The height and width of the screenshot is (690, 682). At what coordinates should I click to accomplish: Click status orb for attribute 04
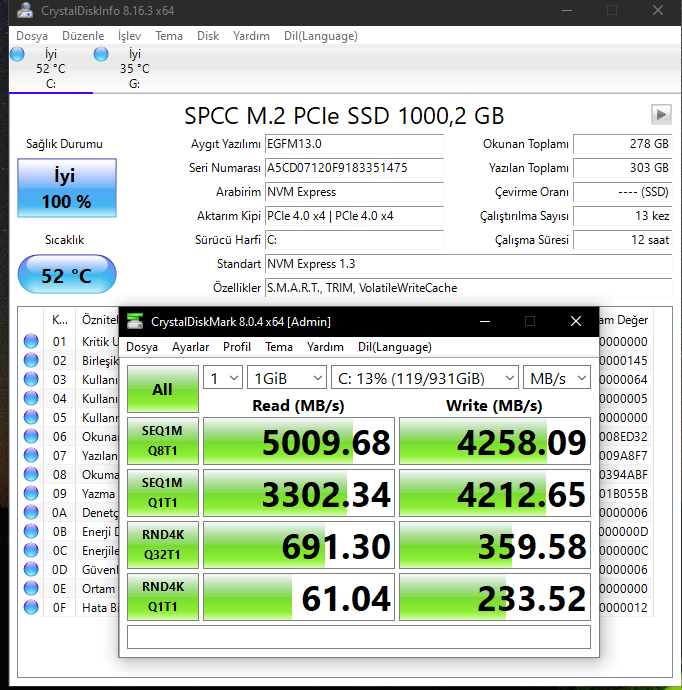[x=31, y=398]
